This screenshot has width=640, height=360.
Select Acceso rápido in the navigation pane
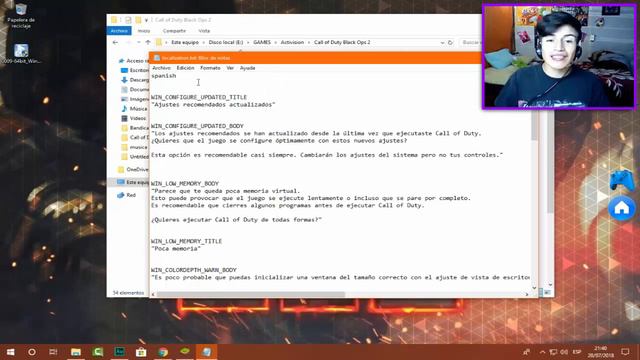pyautogui.click(x=133, y=61)
